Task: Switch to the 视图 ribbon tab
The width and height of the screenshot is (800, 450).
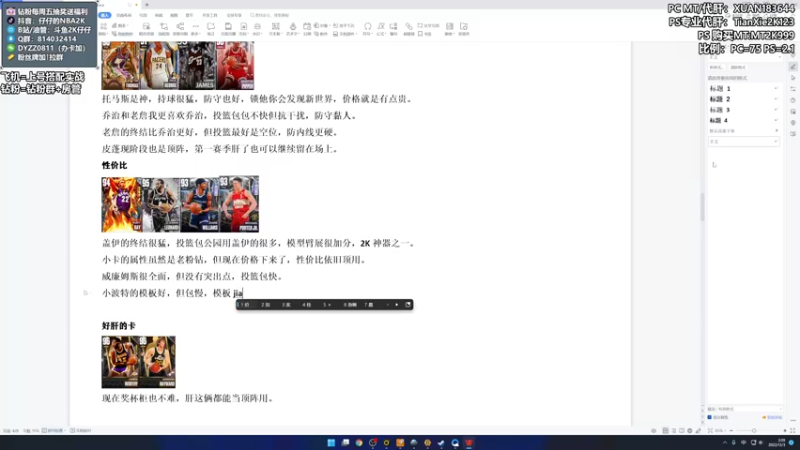Action: tap(174, 15)
